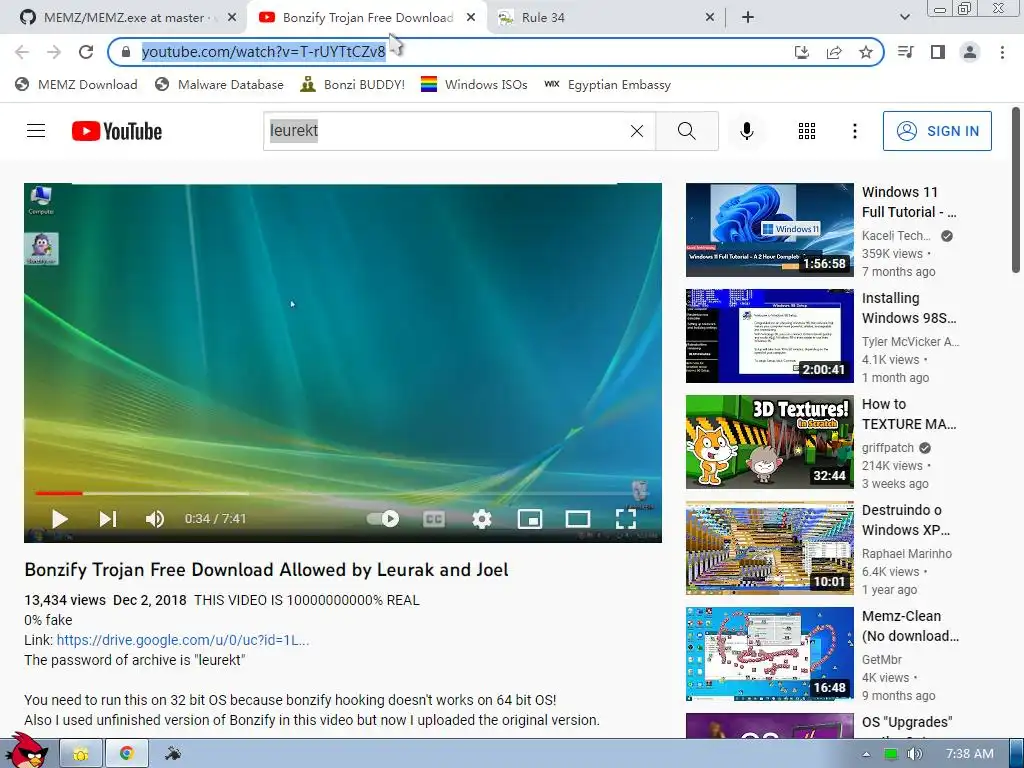Open the YouTube apps grid
The width and height of the screenshot is (1024, 768).
click(807, 131)
